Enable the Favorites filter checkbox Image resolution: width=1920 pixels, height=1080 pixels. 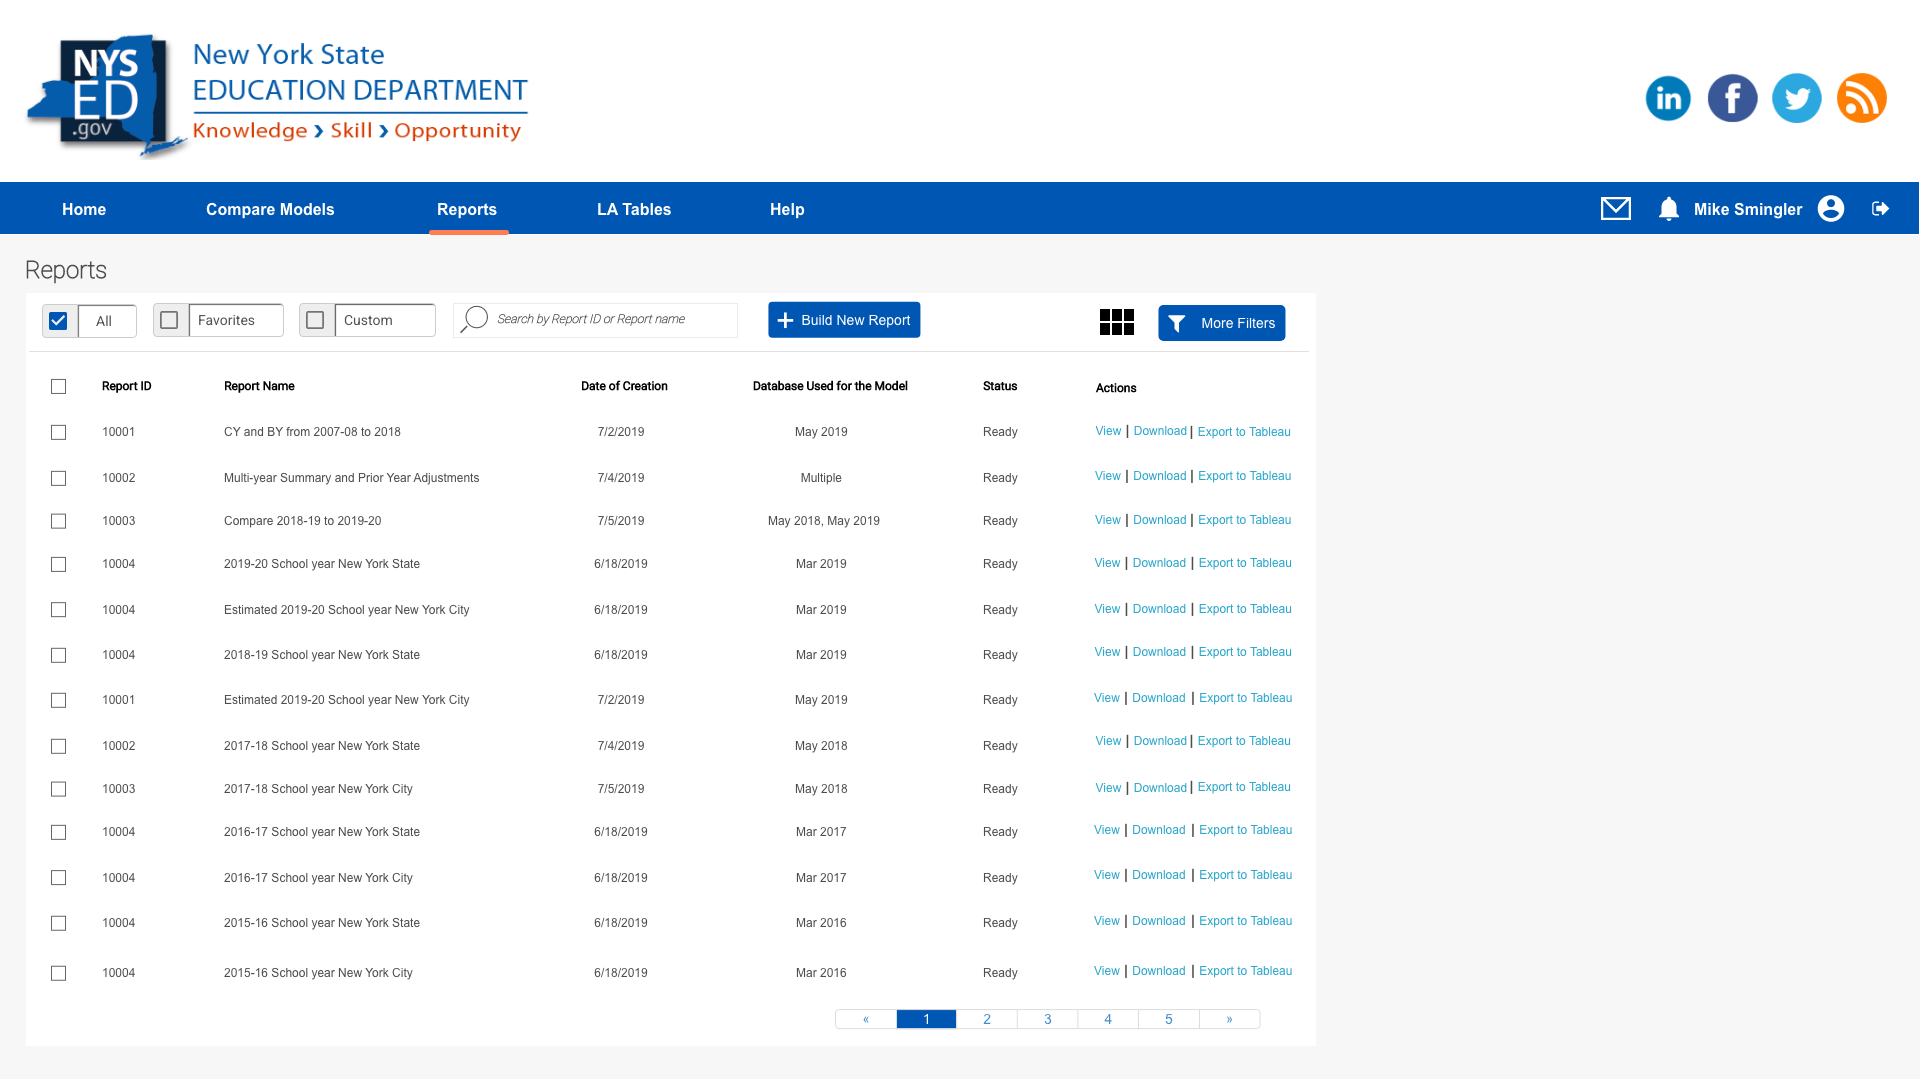(x=169, y=320)
